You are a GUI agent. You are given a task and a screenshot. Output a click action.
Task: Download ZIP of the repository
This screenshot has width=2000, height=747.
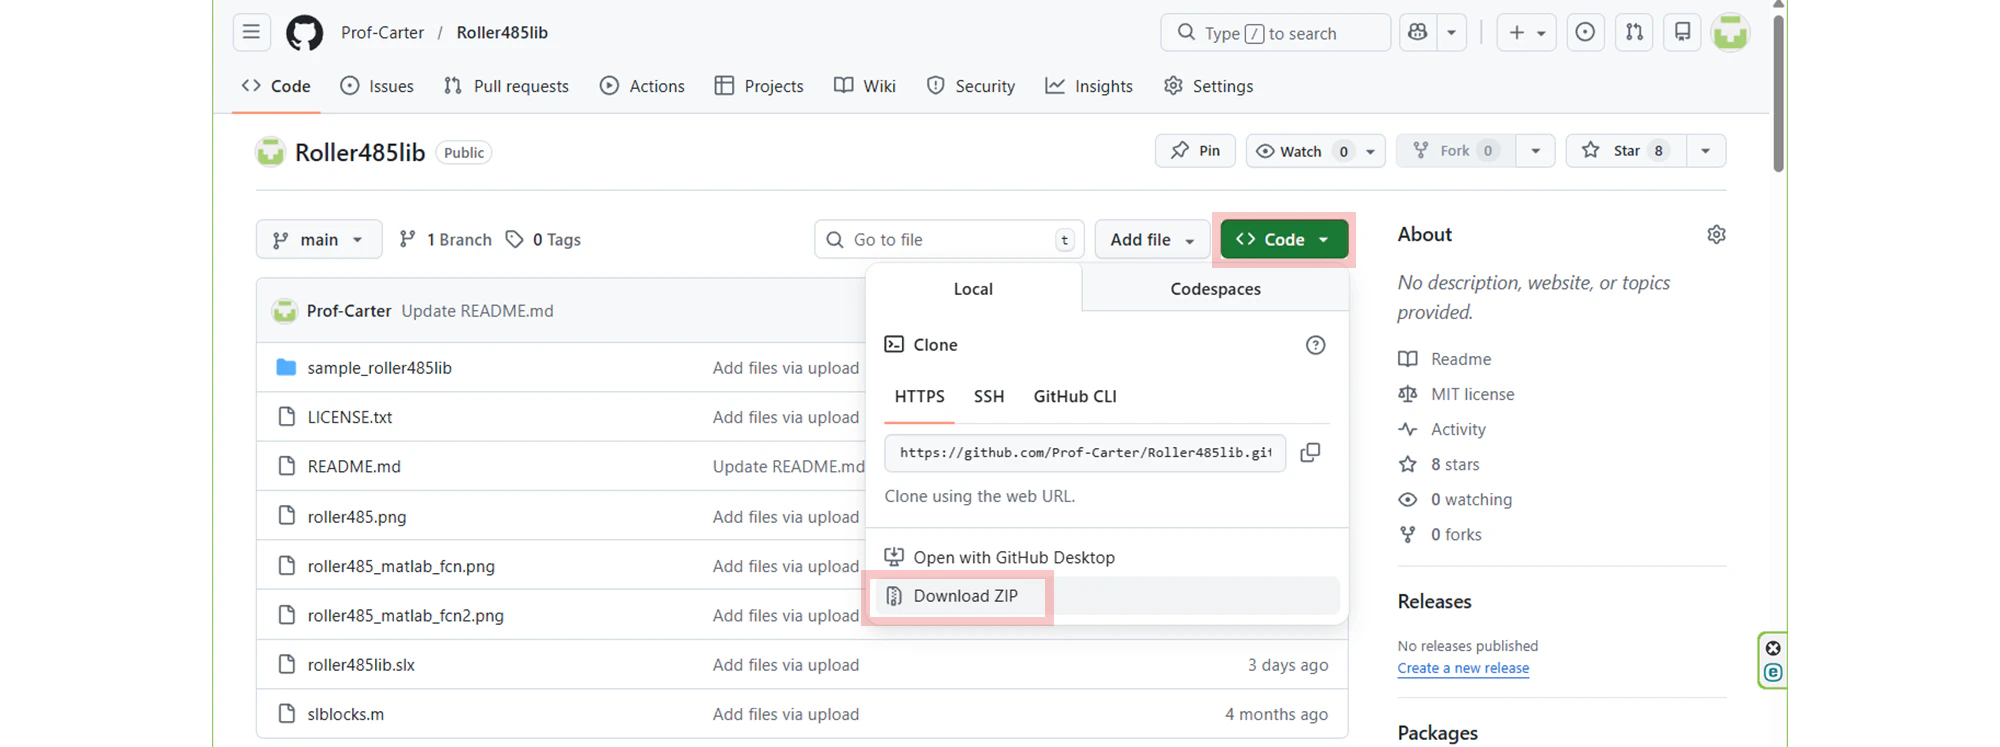pyautogui.click(x=1107, y=596)
